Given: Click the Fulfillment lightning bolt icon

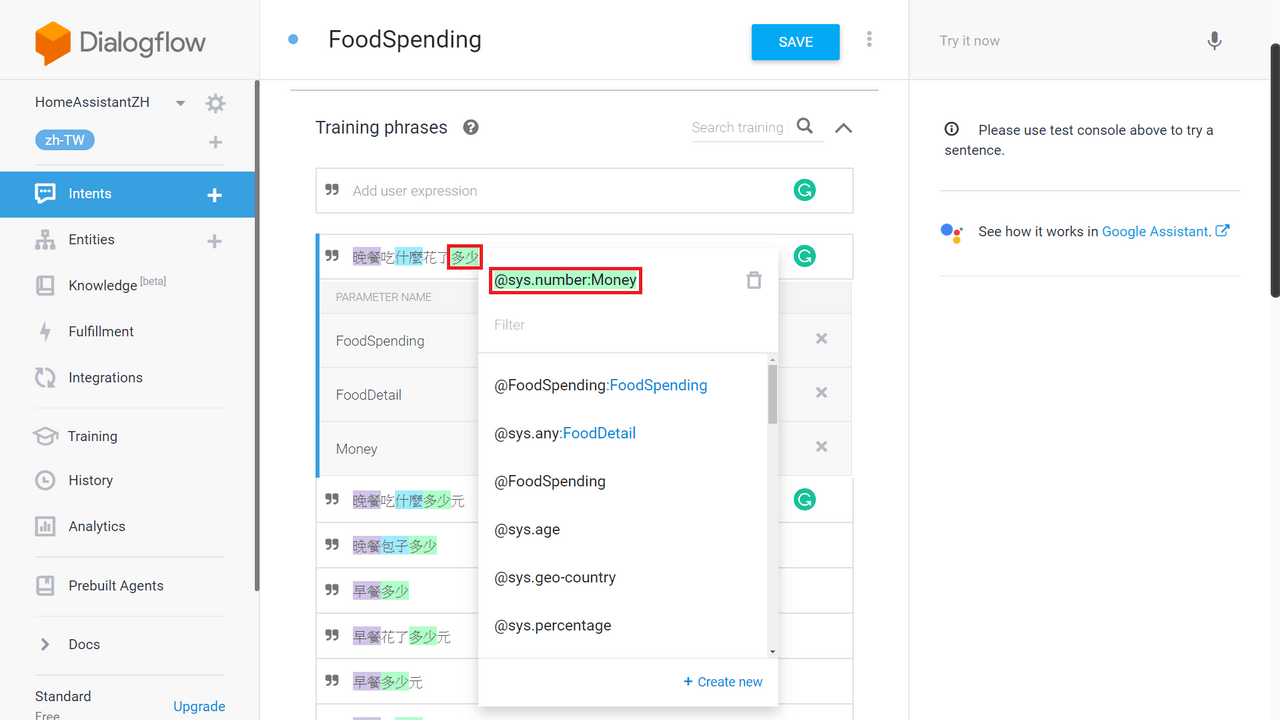Looking at the screenshot, I should 45,332.
